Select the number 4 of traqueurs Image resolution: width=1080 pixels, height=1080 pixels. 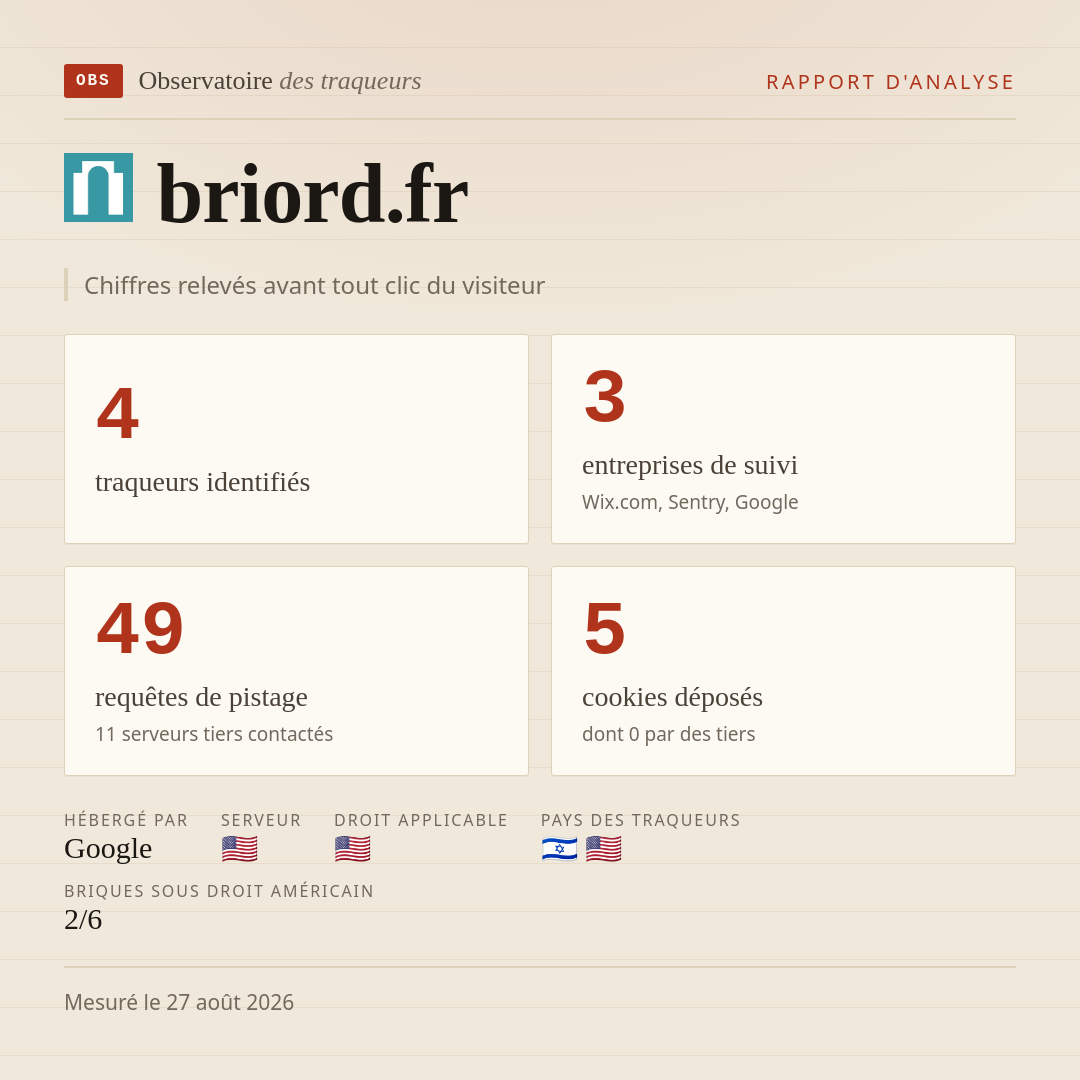[x=118, y=413]
